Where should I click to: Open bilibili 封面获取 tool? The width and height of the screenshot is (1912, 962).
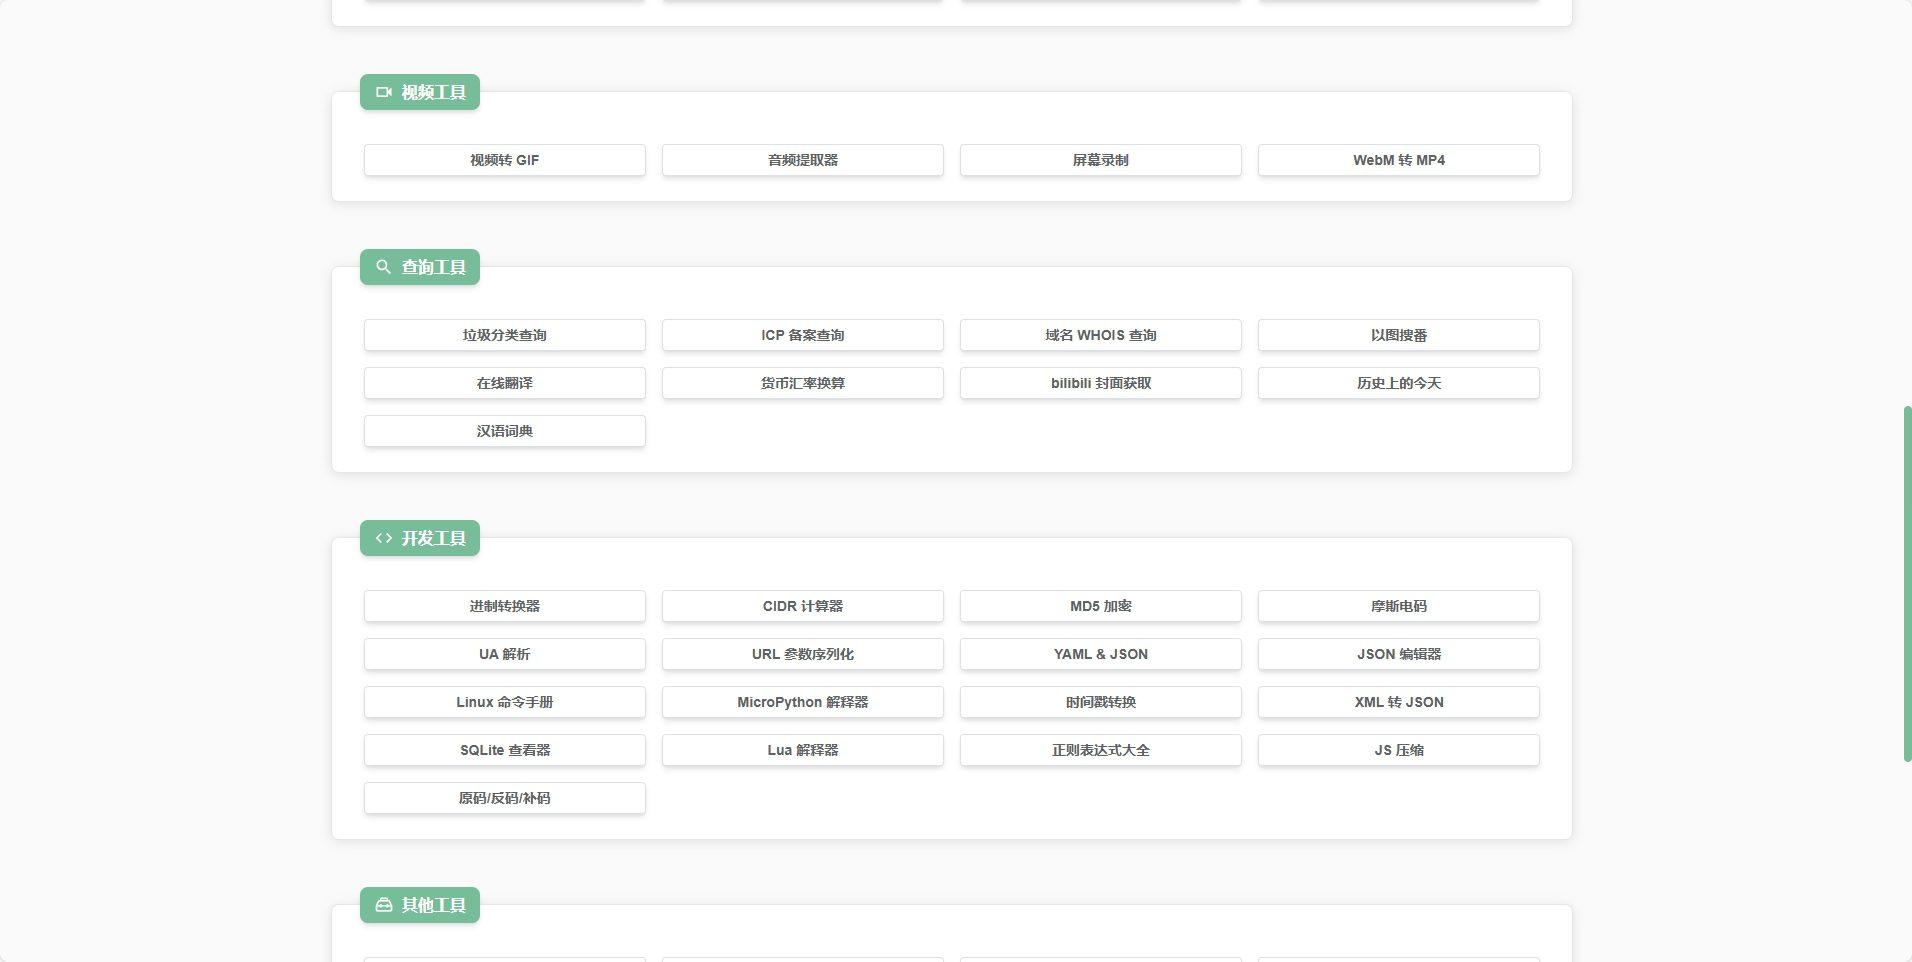point(1100,383)
